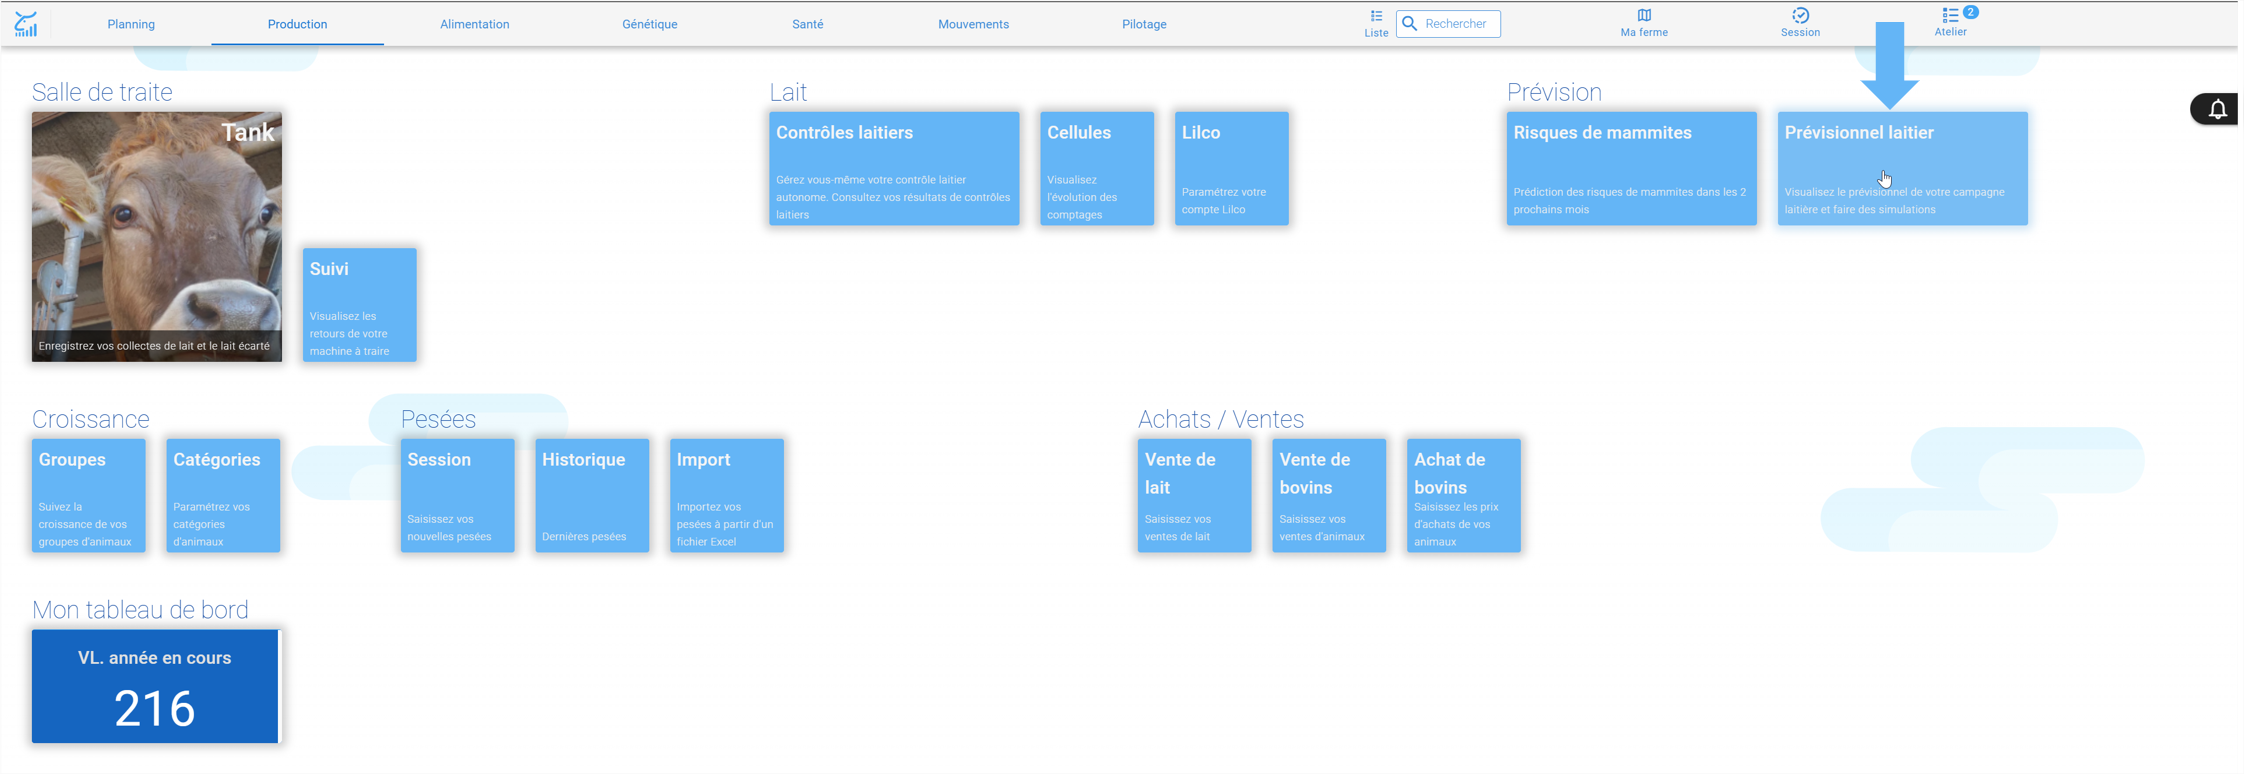Open the Prévisionnel laitier tile
Viewport: 2244px width, 774px height.
pyautogui.click(x=1903, y=169)
